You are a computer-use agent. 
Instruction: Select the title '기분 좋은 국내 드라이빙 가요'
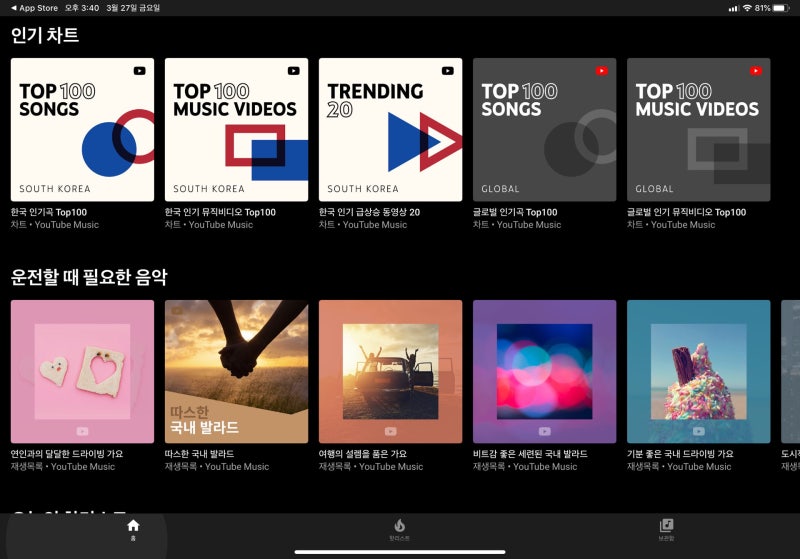tap(680, 454)
